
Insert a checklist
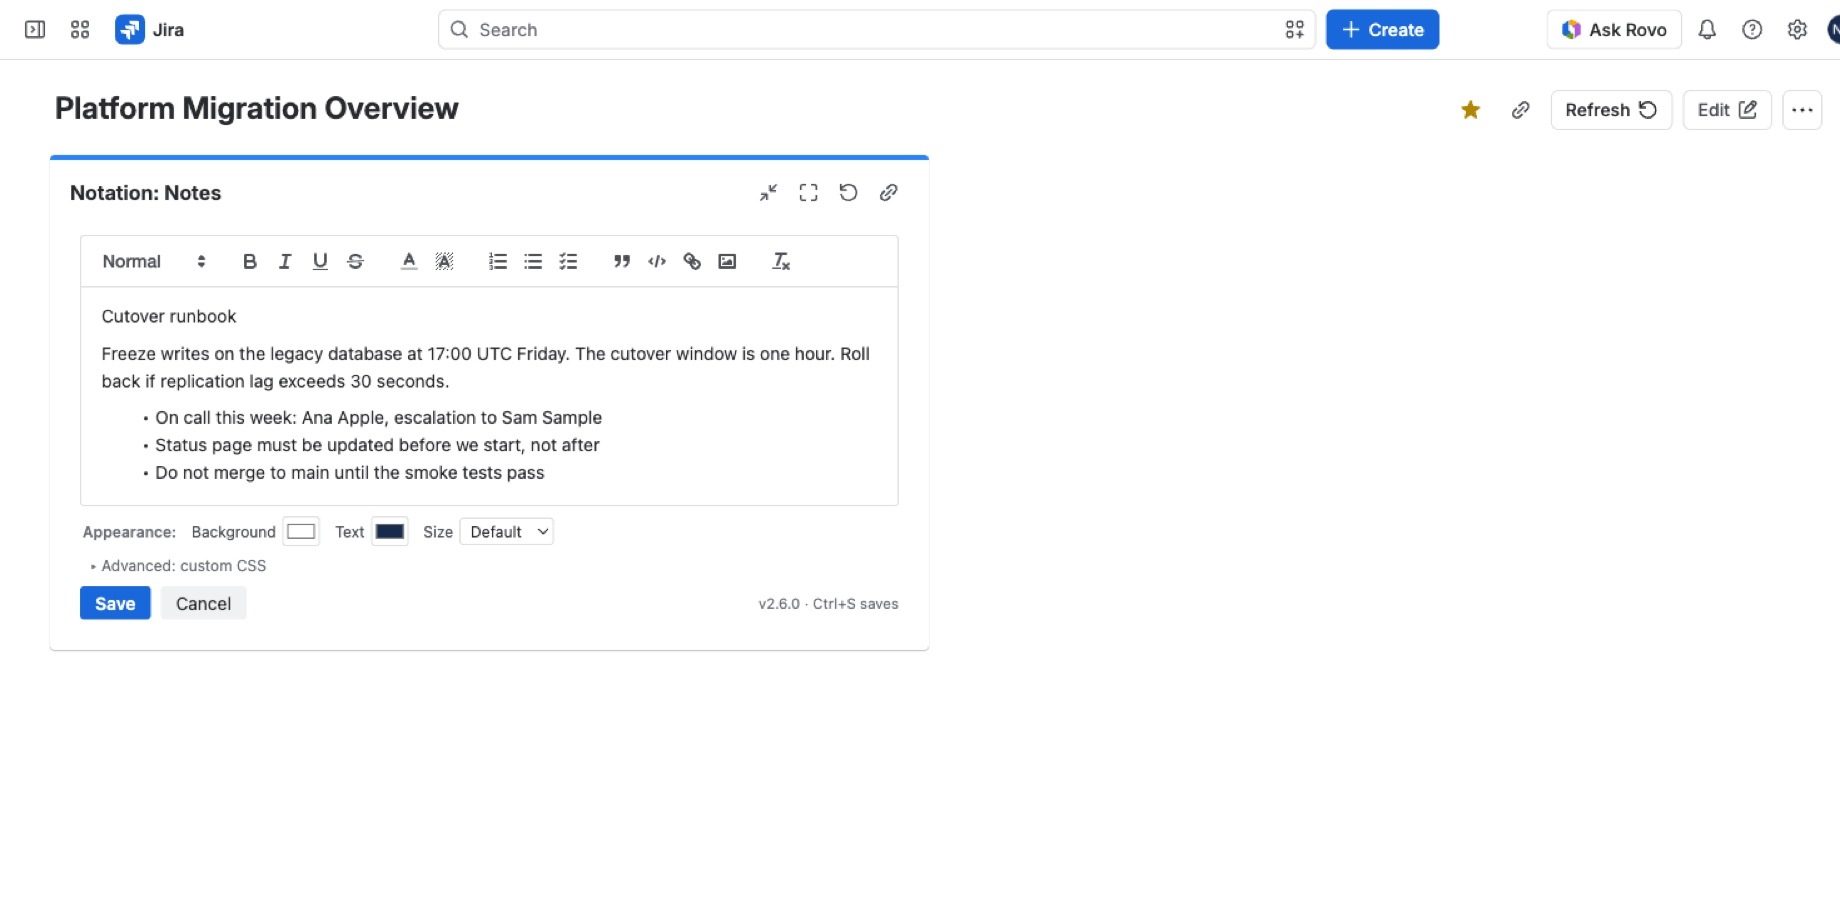click(x=568, y=261)
